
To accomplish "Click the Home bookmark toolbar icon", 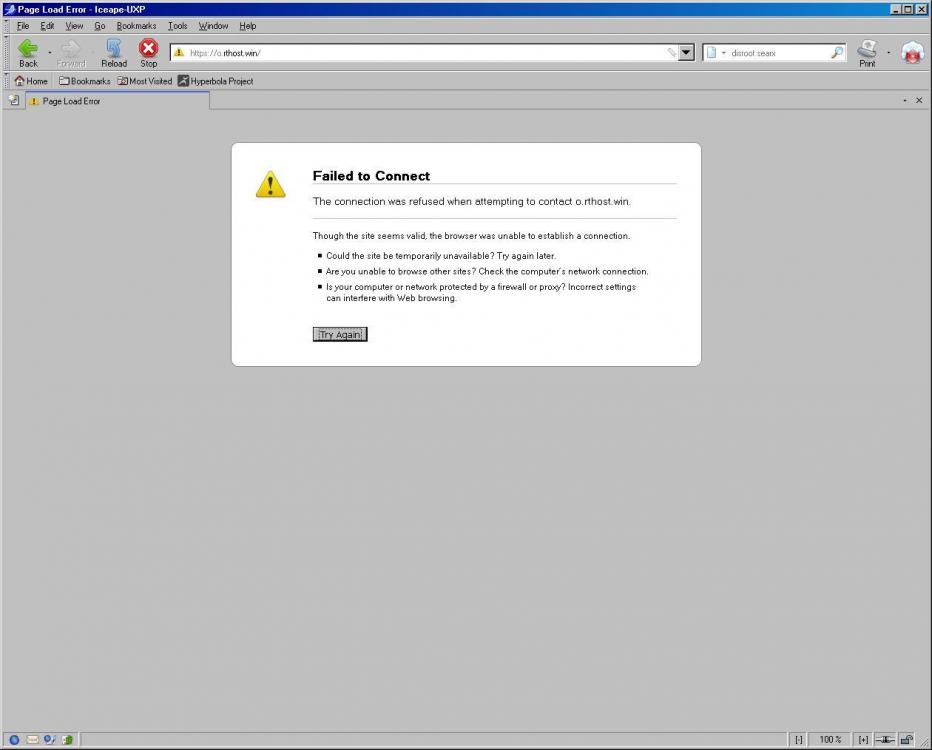I will click(x=30, y=81).
